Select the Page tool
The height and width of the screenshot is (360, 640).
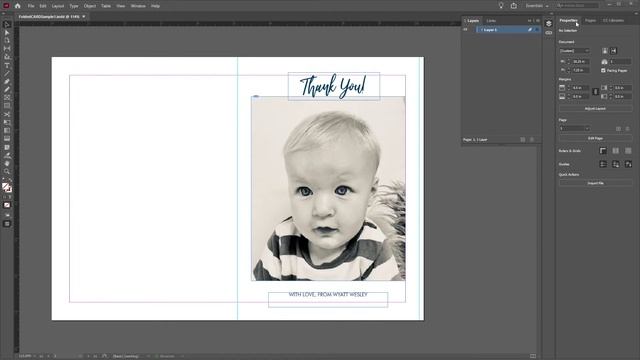pos(7,41)
